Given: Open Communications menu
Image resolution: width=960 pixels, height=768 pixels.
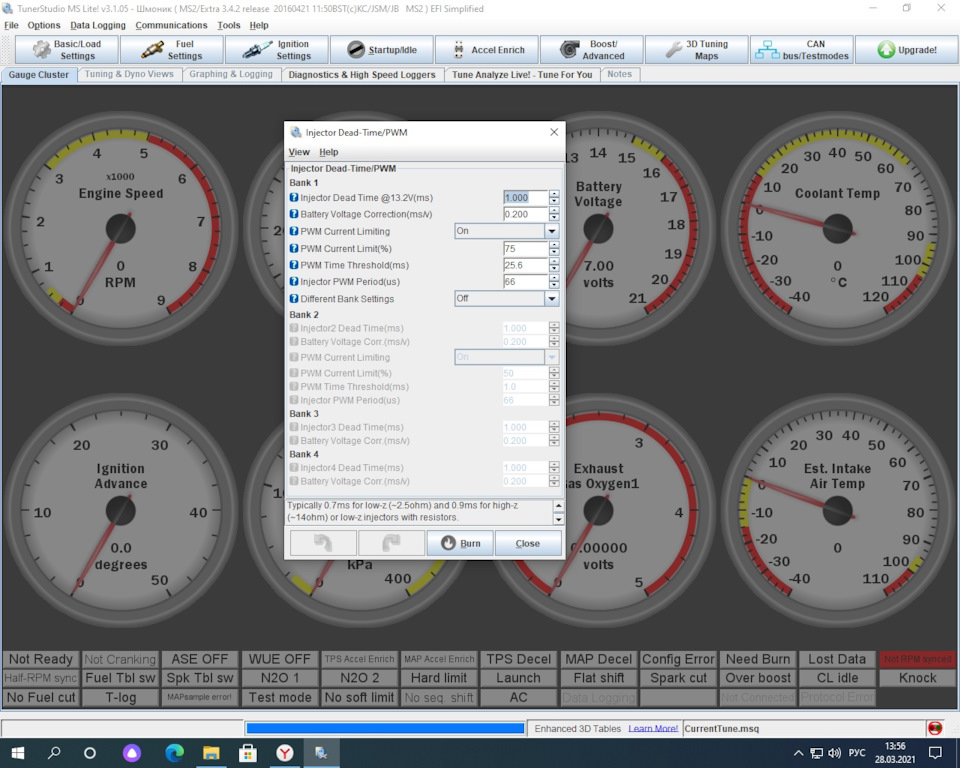Looking at the screenshot, I should click(171, 25).
